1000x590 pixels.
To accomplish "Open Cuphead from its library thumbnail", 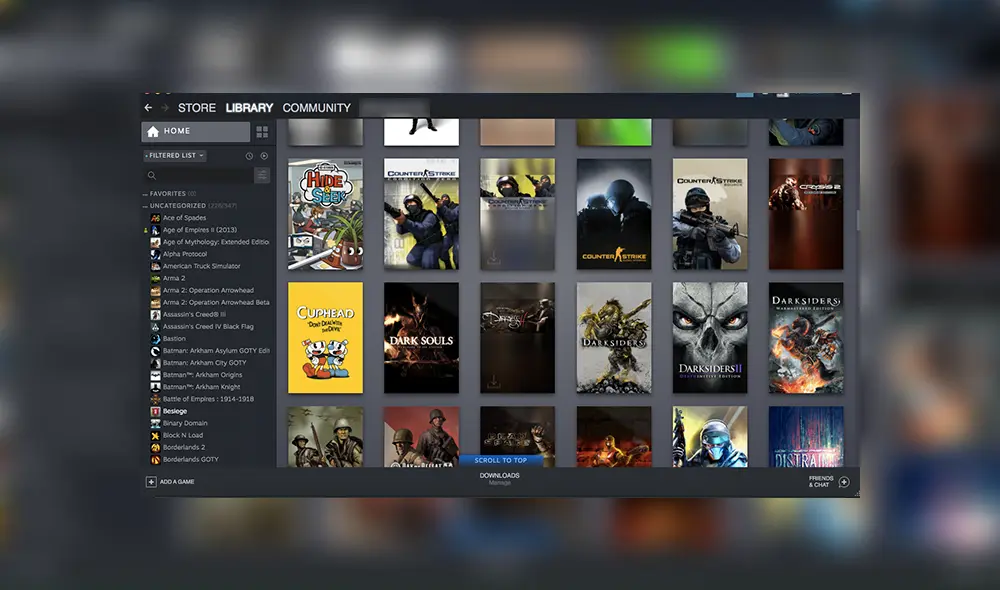I will [x=324, y=339].
